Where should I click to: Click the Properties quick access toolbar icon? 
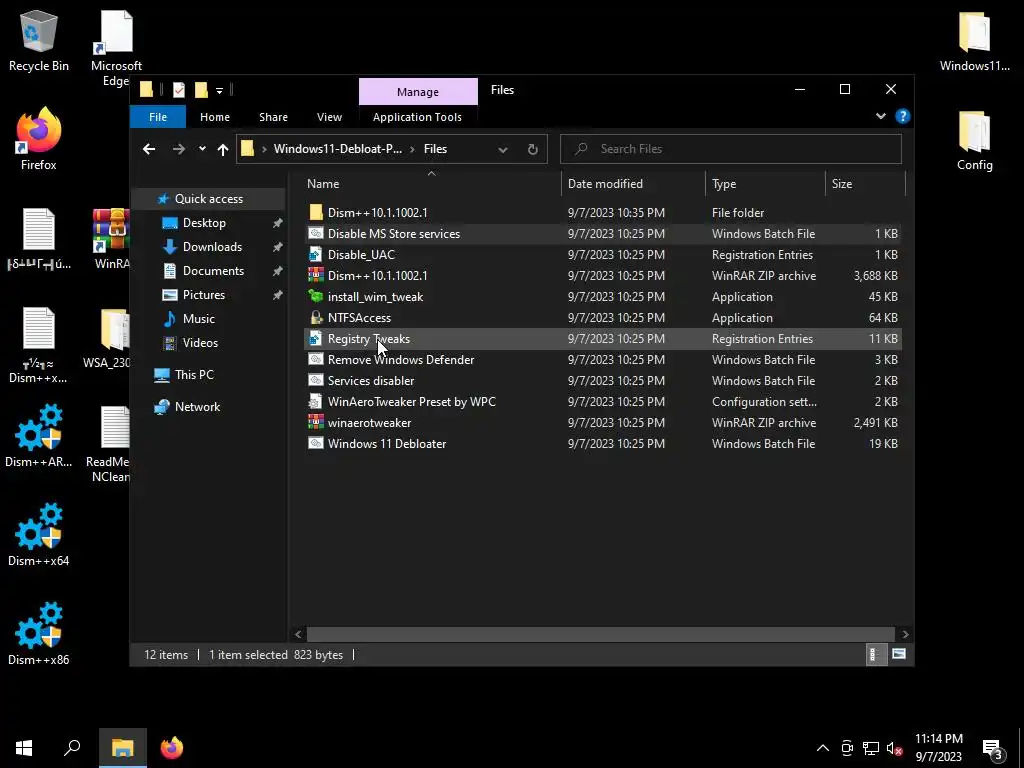(178, 90)
